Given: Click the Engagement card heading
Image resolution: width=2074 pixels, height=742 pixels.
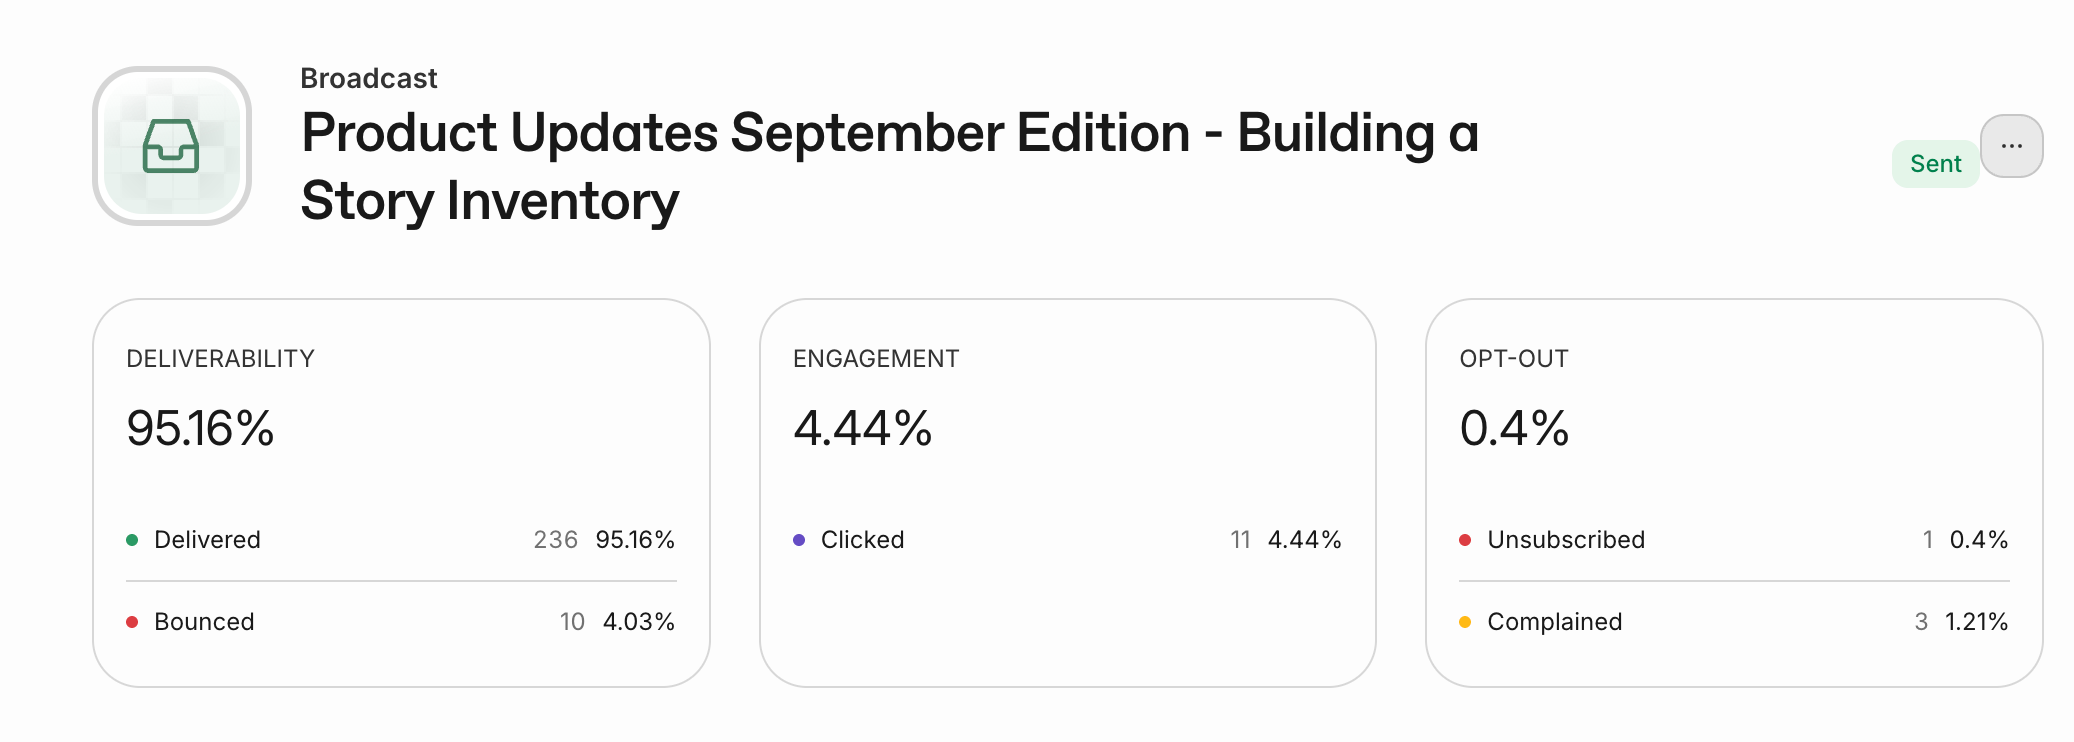Looking at the screenshot, I should click(x=876, y=359).
